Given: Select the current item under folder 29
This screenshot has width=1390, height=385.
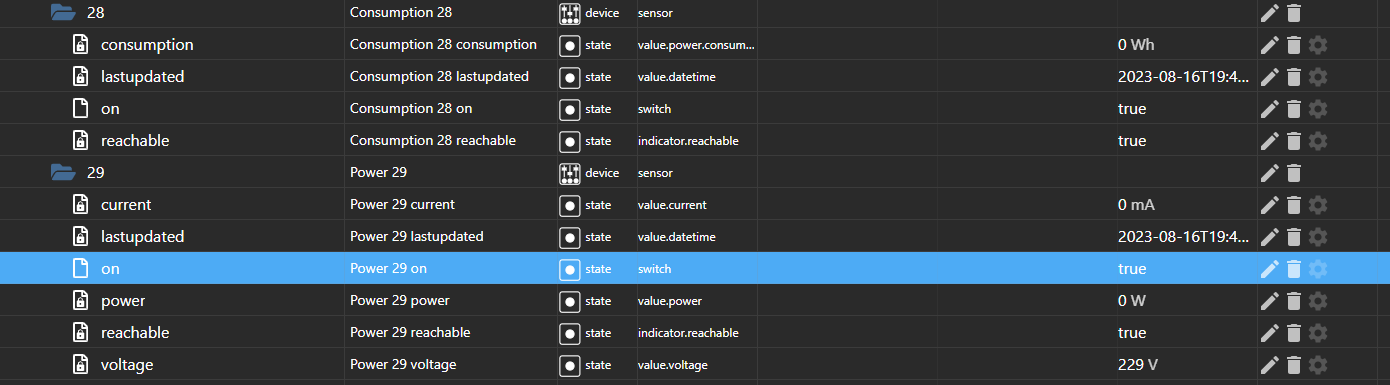Looking at the screenshot, I should click(126, 205).
